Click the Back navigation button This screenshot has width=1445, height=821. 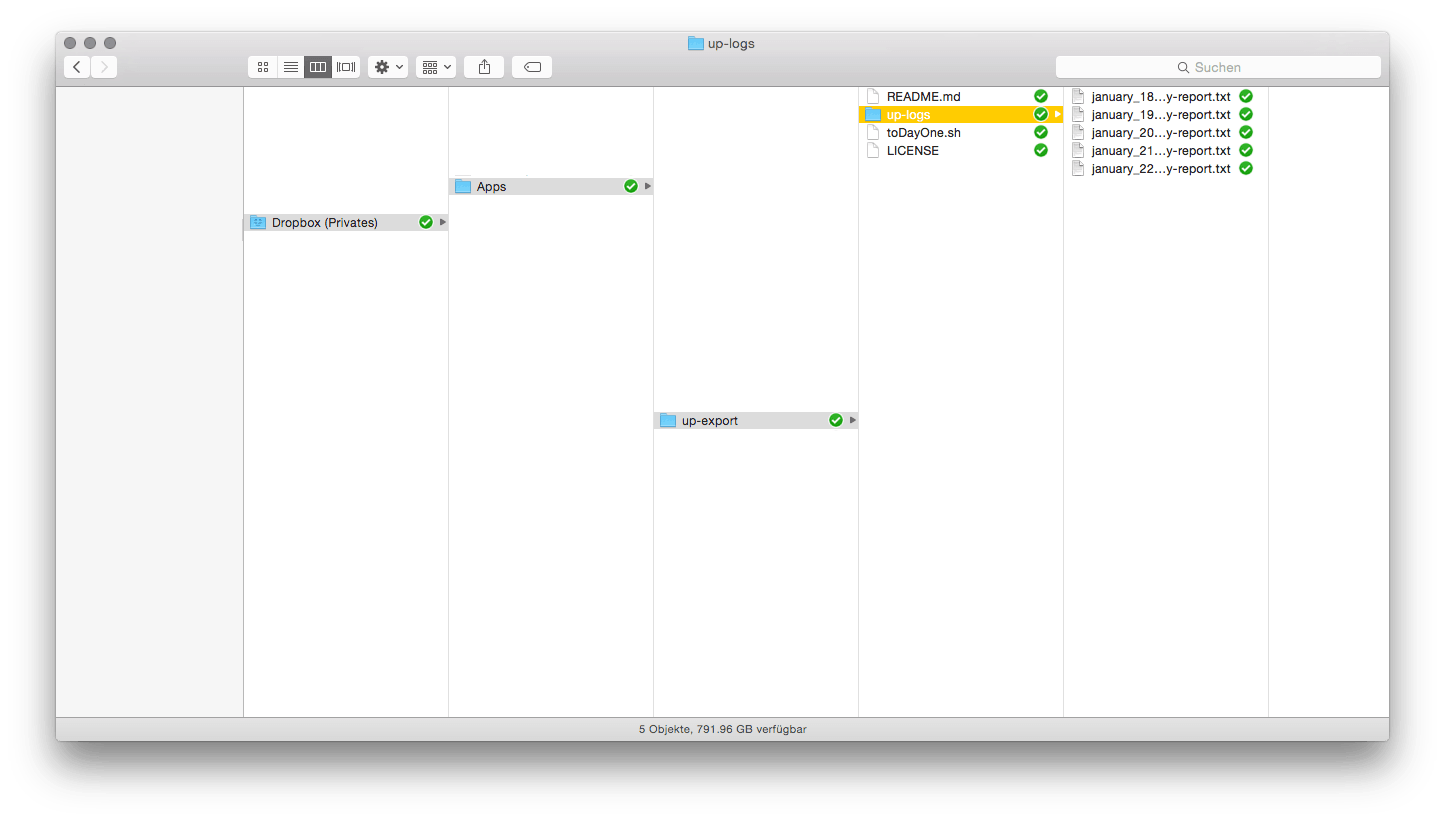[x=76, y=66]
